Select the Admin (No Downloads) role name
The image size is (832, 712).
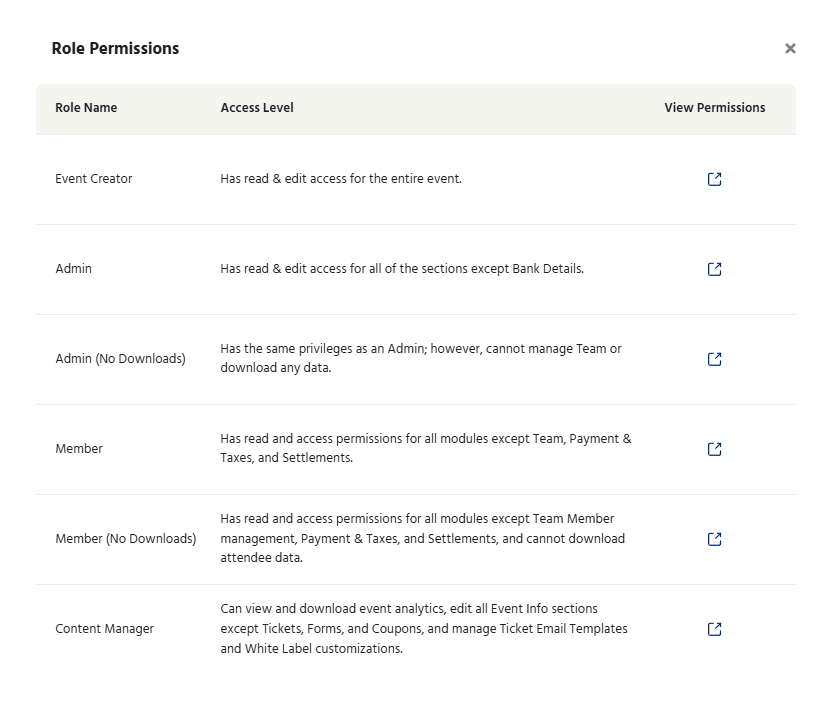[120, 359]
